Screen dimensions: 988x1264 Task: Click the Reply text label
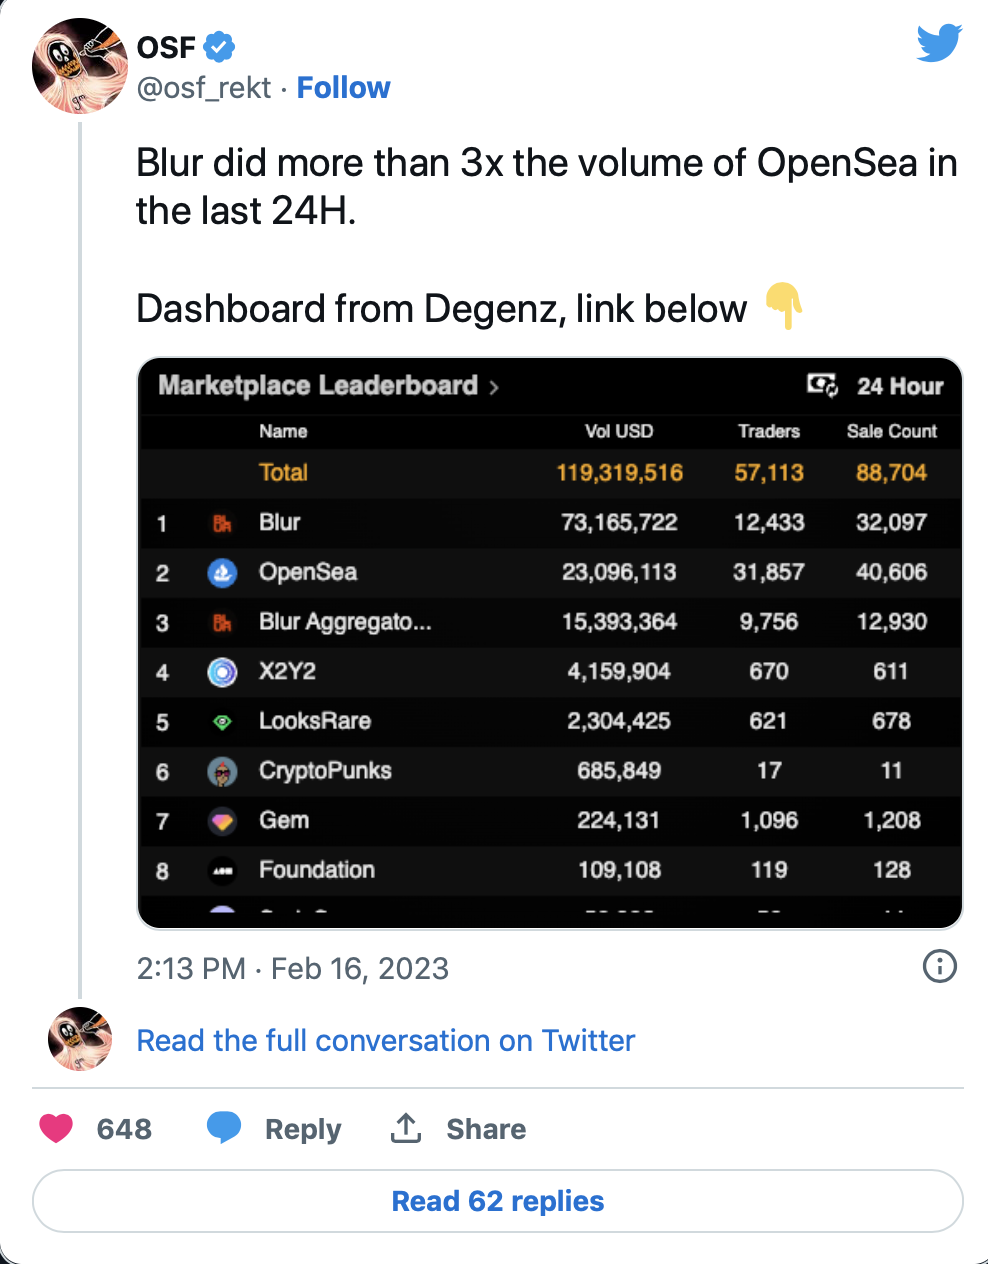point(302,1129)
